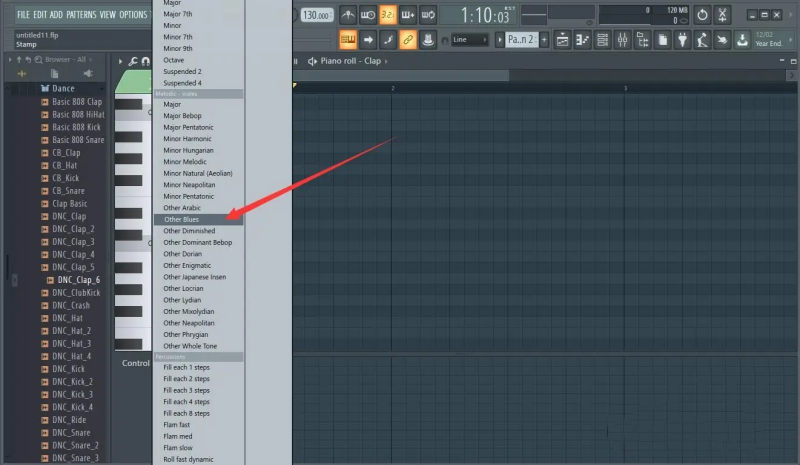Image resolution: width=800 pixels, height=465 pixels.
Task: Toggle typing keyboard to piano
Action: coord(348,40)
